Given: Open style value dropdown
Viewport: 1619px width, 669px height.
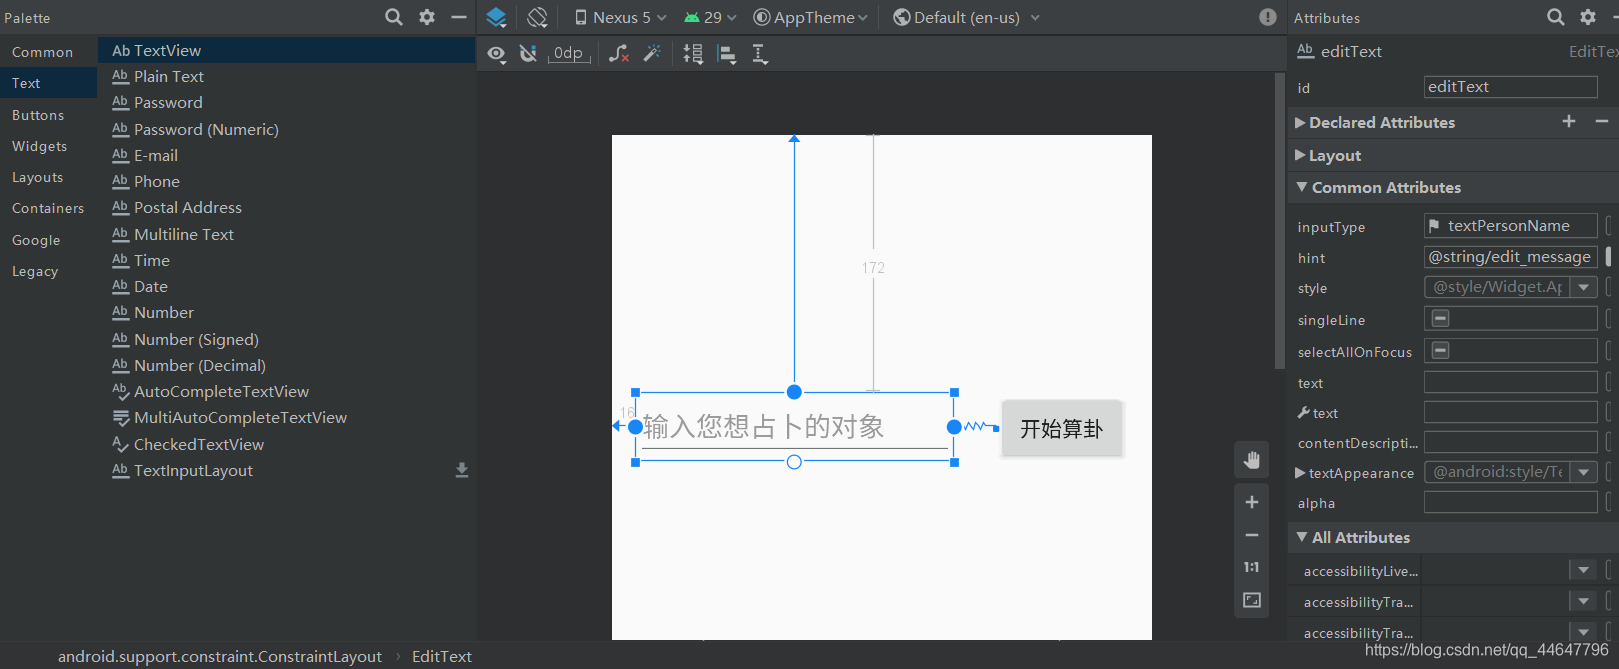Looking at the screenshot, I should pos(1583,287).
